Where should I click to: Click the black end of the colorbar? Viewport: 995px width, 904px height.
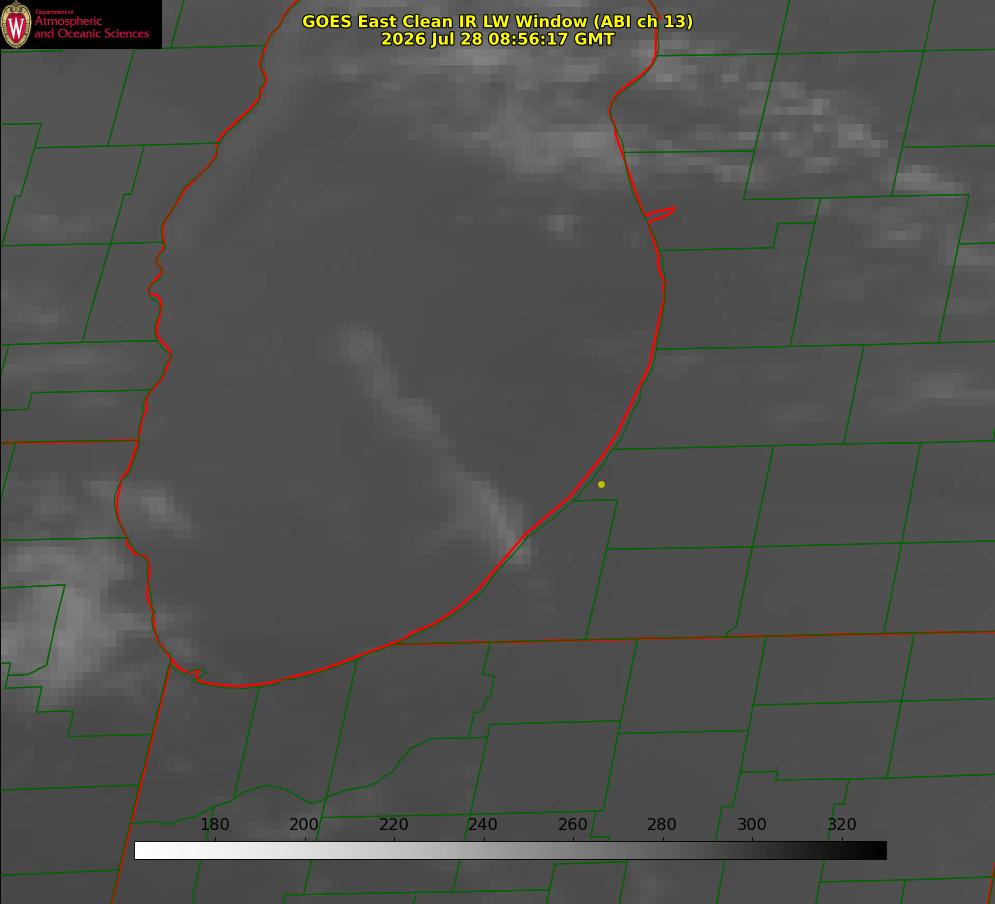878,851
